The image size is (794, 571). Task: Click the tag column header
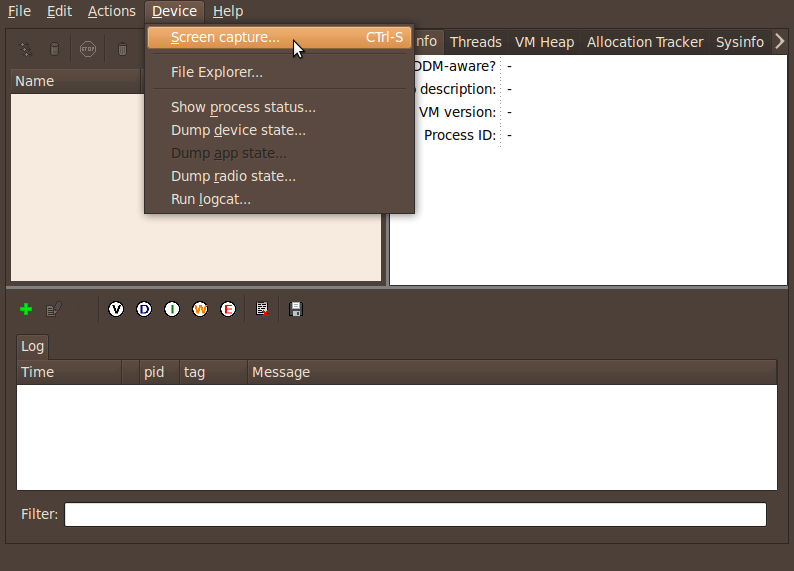(x=213, y=372)
